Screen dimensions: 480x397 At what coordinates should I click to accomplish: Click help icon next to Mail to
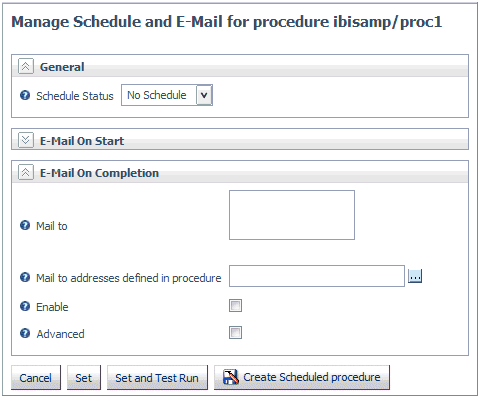pyautogui.click(x=25, y=225)
